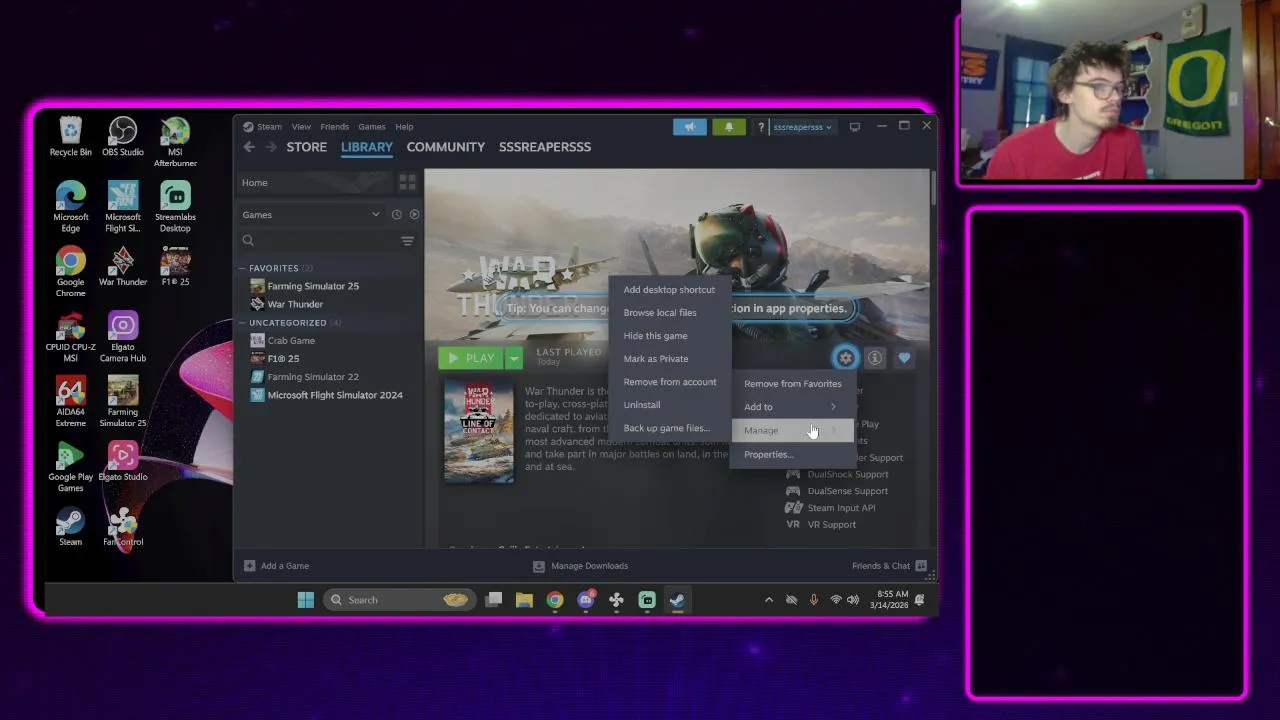Open War Thunder desktop shortcut
1280x720 pixels.
tap(123, 266)
